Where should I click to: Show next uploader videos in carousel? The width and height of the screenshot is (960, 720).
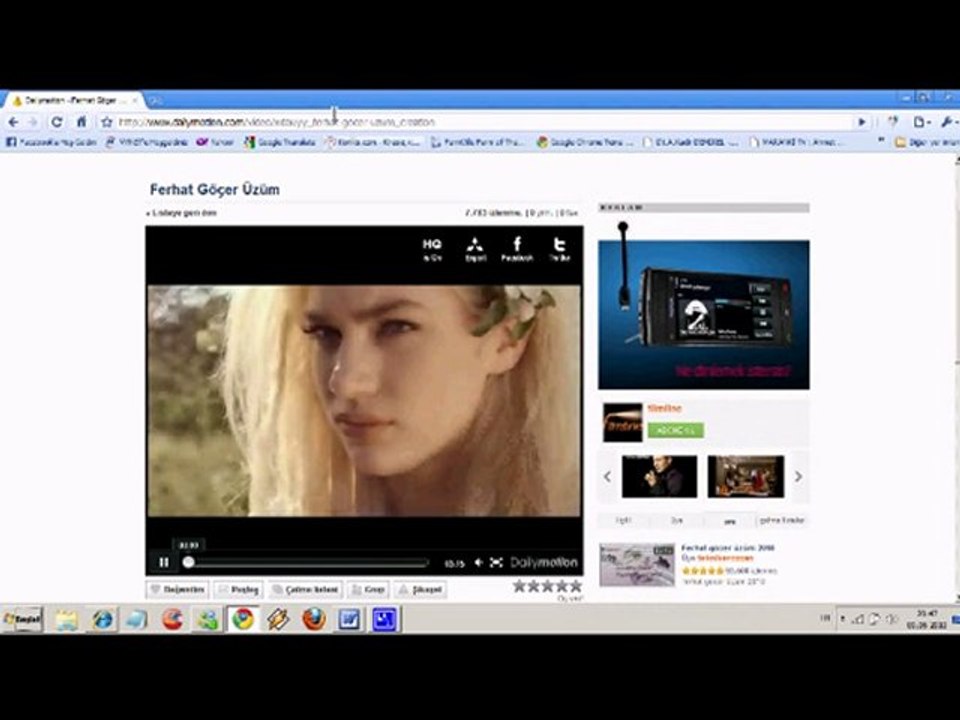point(798,476)
